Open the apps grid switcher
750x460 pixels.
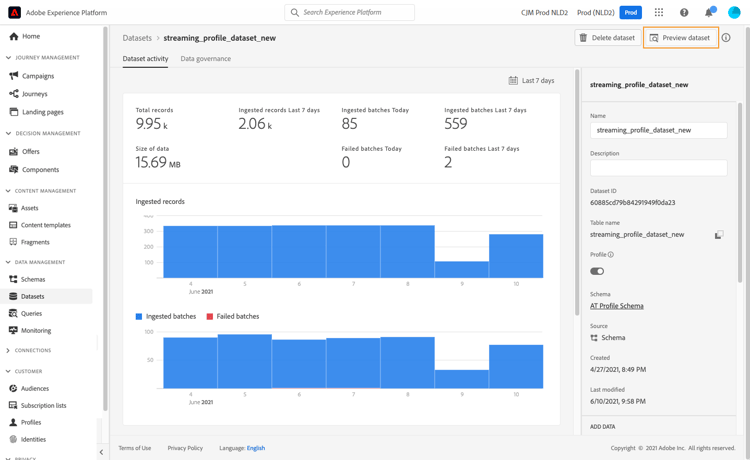click(x=659, y=12)
